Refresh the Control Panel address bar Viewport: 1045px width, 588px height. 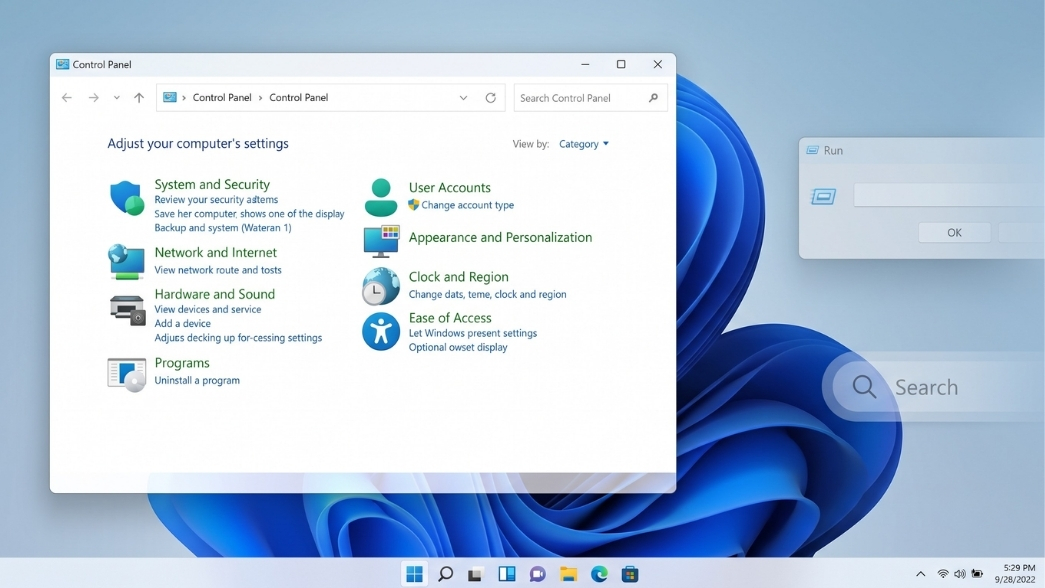coord(491,97)
